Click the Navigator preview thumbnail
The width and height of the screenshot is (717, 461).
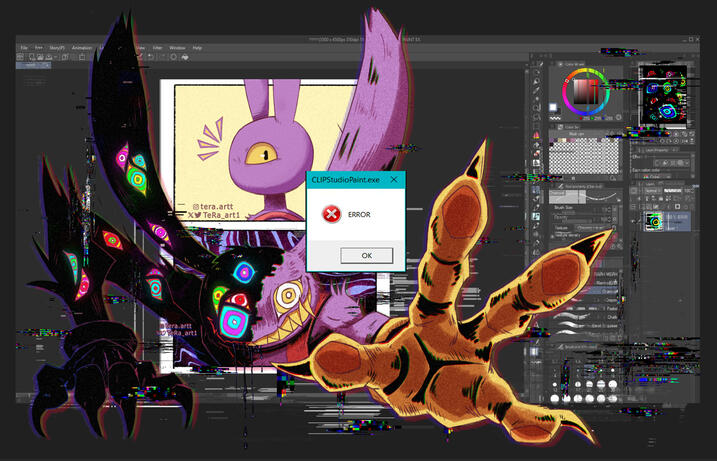click(x=663, y=97)
